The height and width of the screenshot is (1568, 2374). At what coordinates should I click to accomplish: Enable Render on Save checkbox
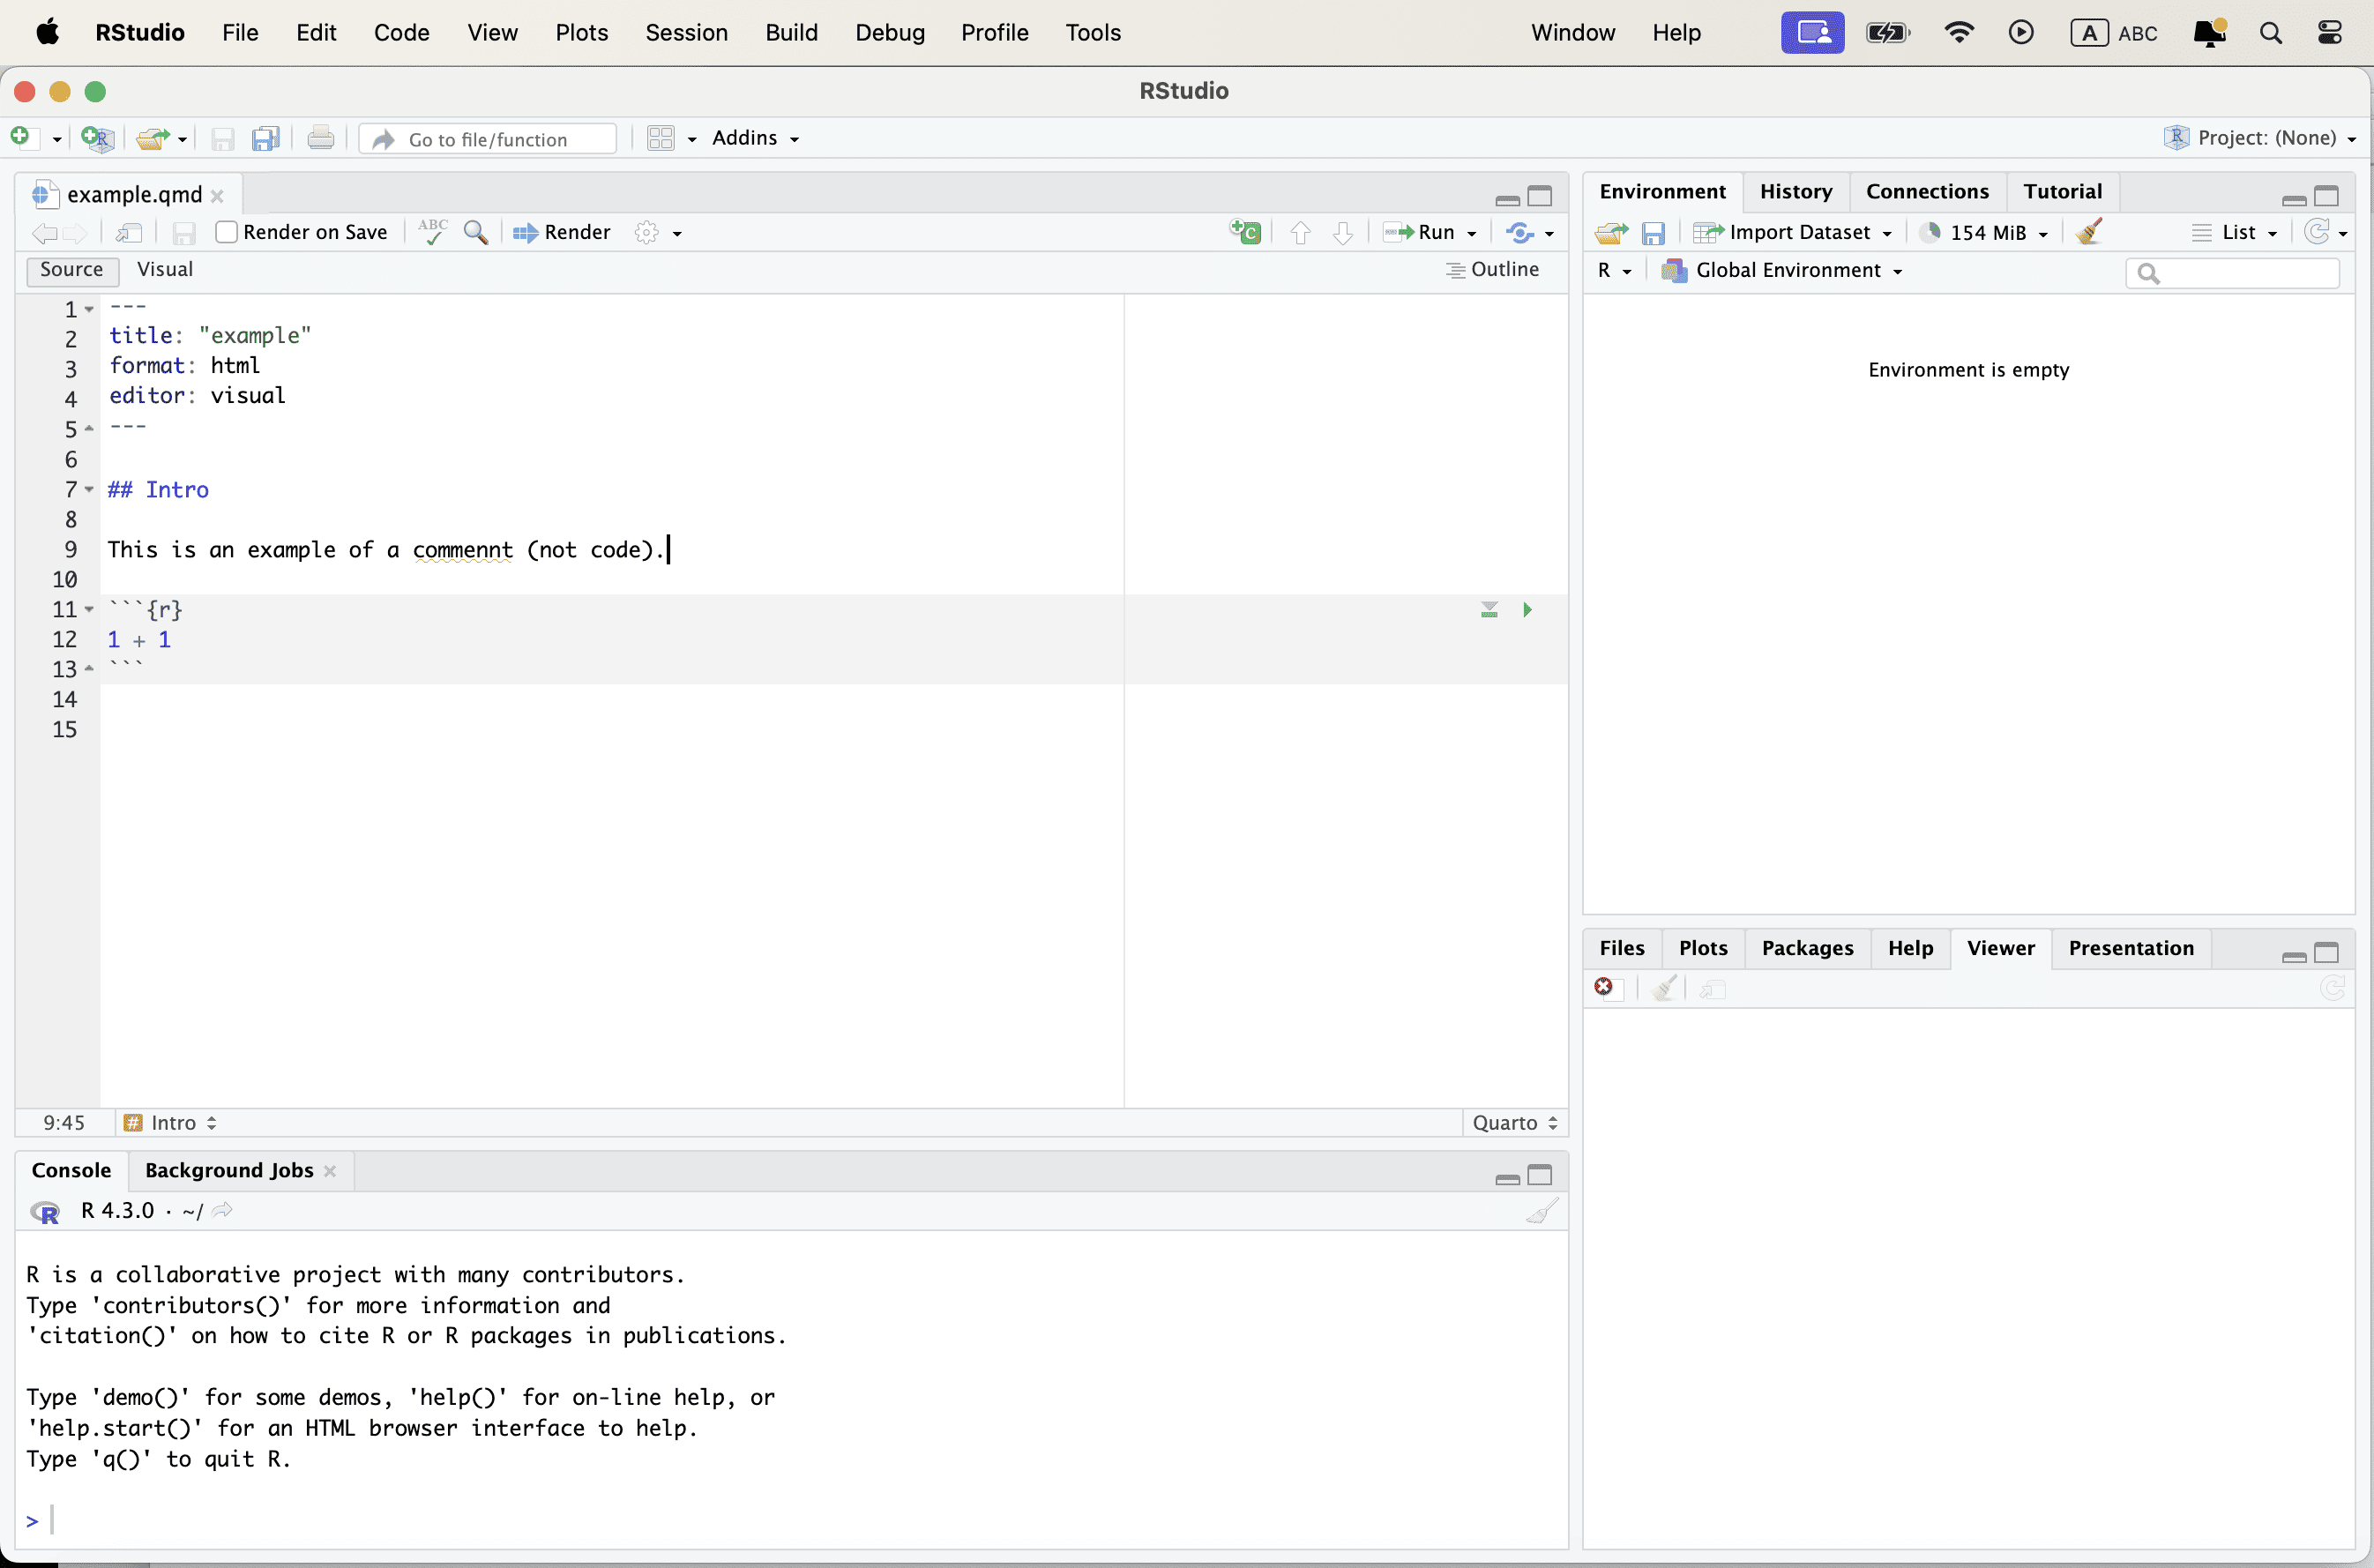(227, 232)
